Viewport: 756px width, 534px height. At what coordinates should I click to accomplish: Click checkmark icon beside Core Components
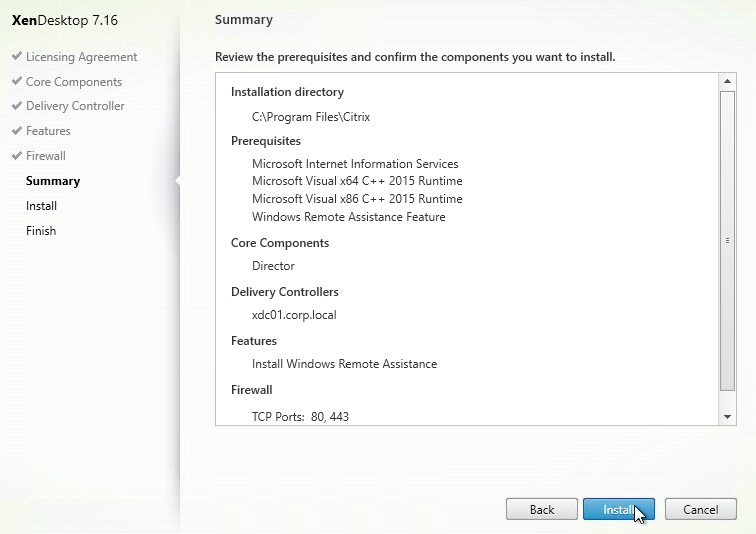point(17,81)
